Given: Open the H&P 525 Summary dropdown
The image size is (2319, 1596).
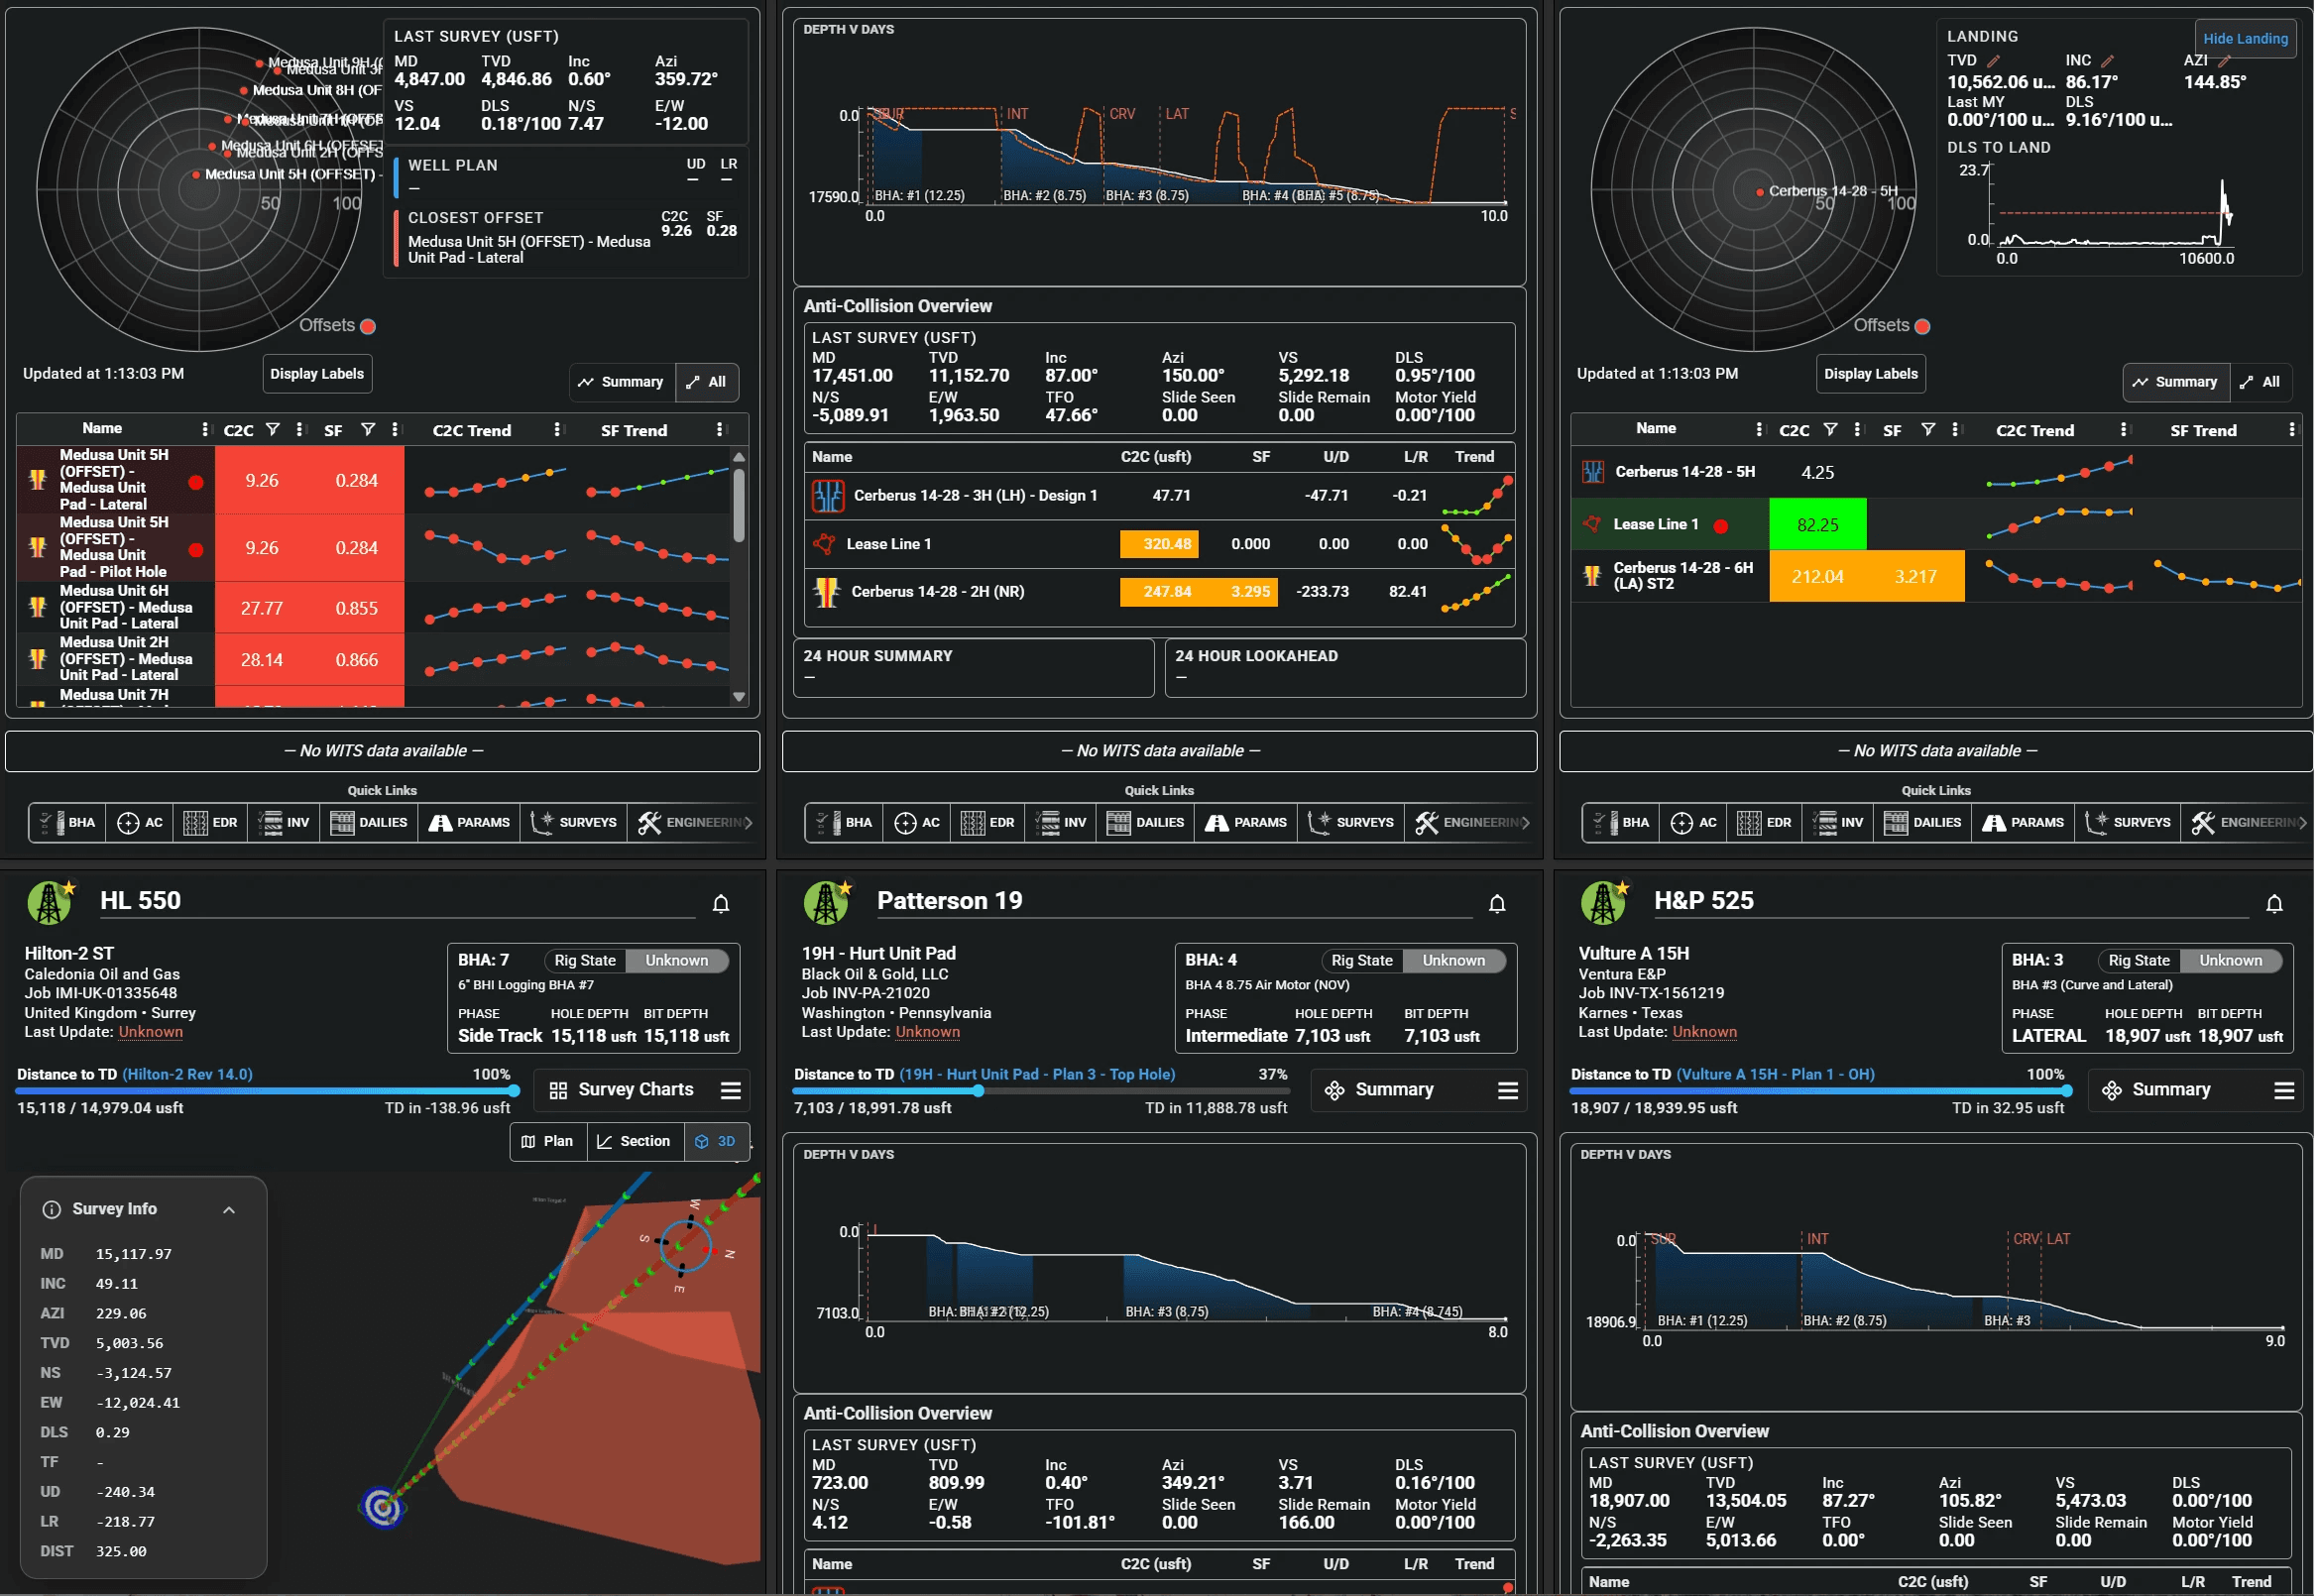Looking at the screenshot, I should click(2170, 1090).
